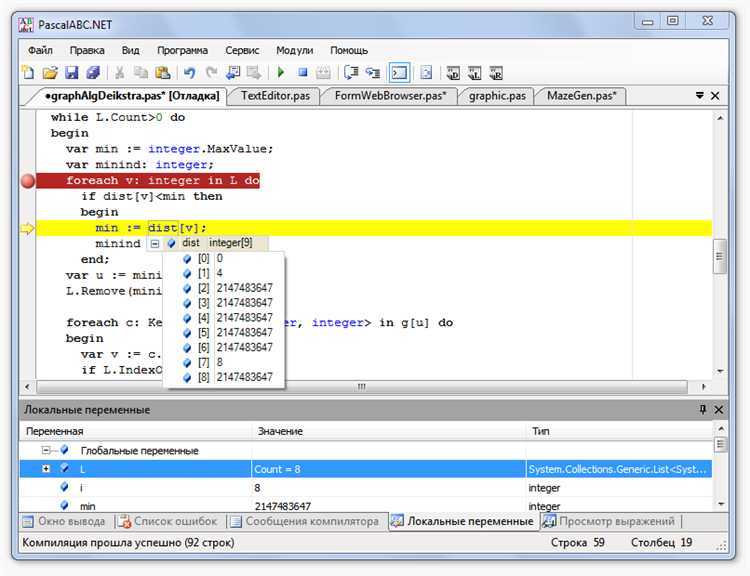Click the code editor vertical scrollbar

click(719, 257)
